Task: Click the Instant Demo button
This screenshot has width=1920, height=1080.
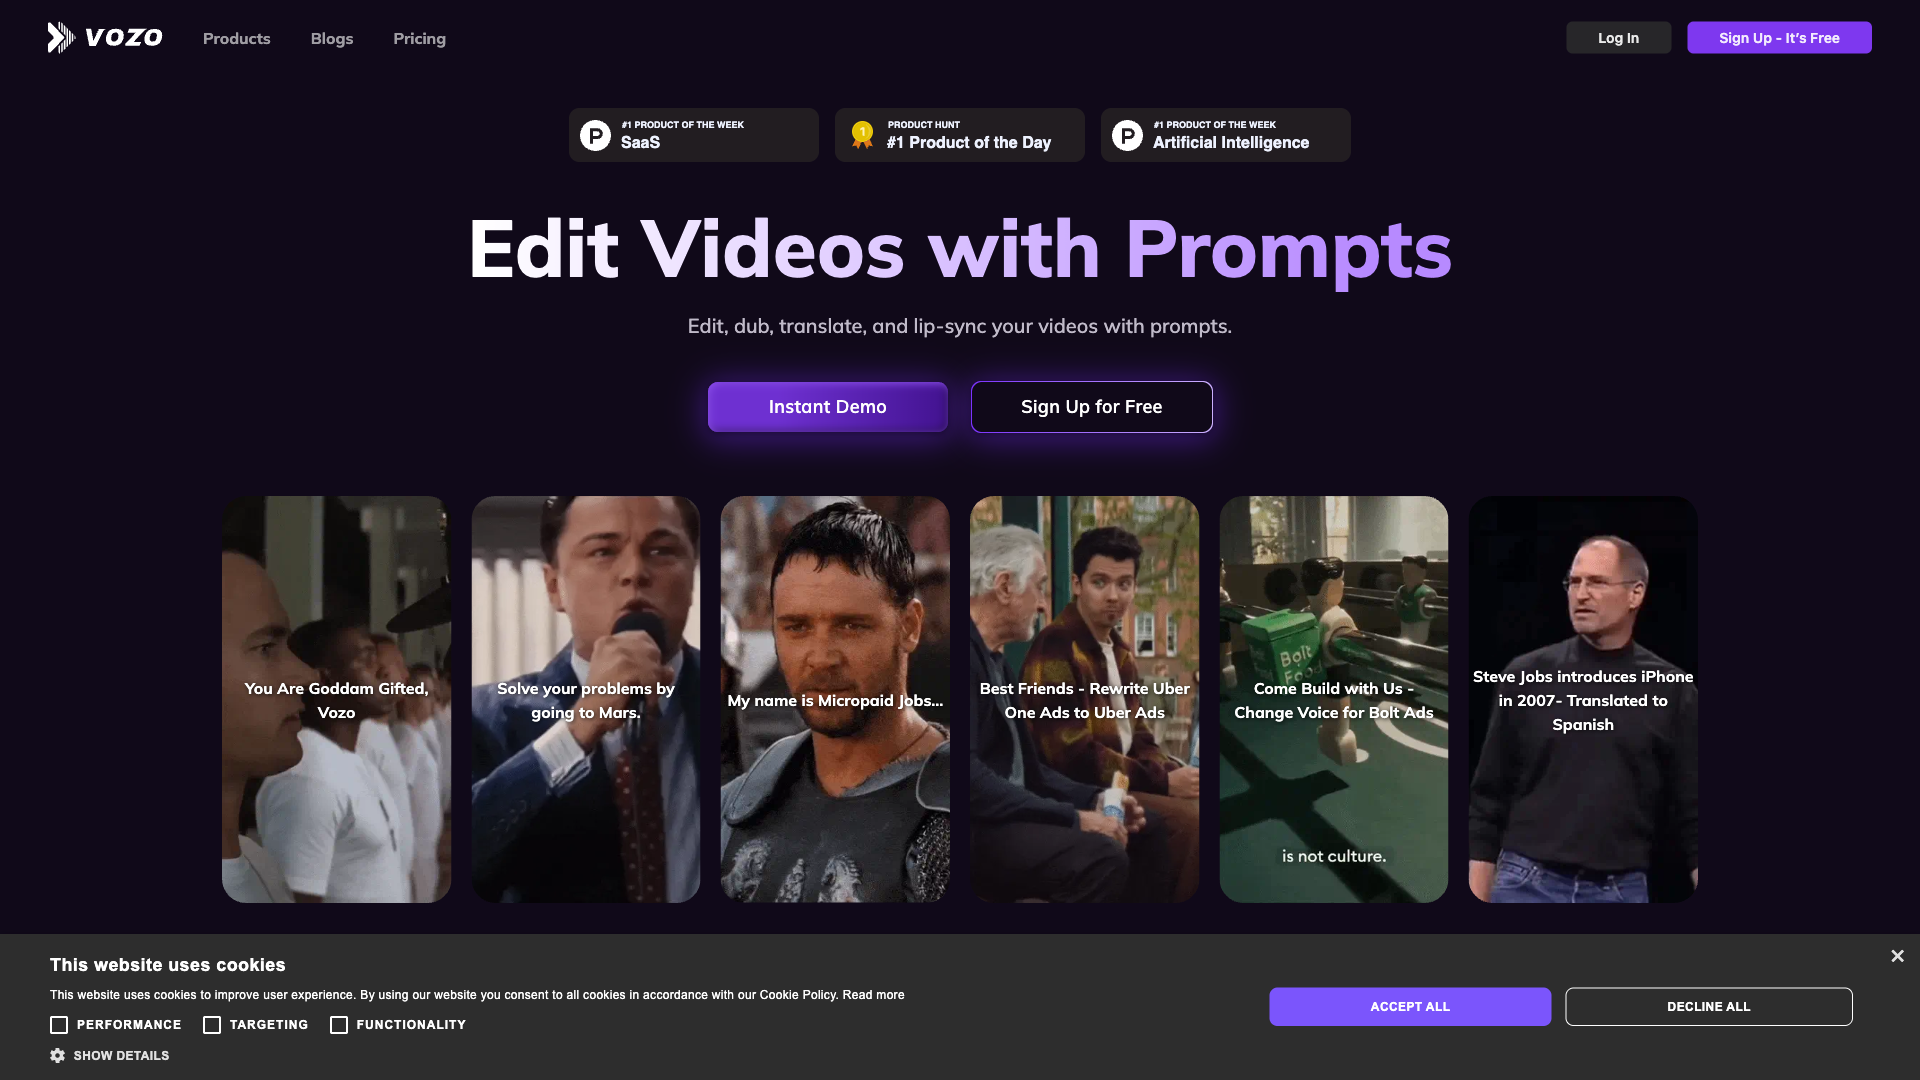Action: point(828,406)
